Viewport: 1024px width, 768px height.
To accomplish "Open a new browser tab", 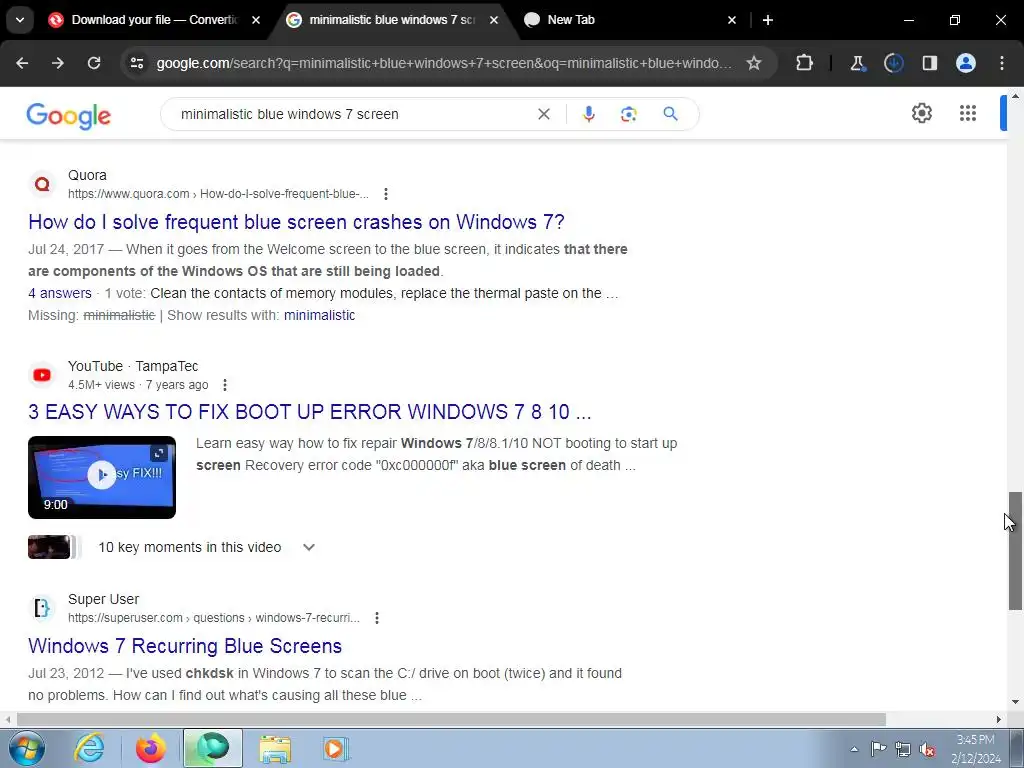I will 768,20.
